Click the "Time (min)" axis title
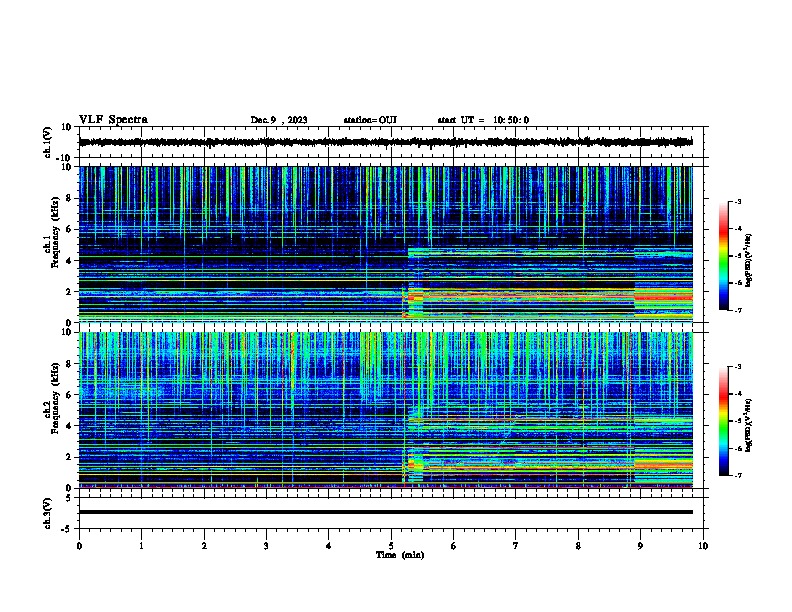Image resolution: width=792 pixels, height=612 pixels. (x=400, y=555)
